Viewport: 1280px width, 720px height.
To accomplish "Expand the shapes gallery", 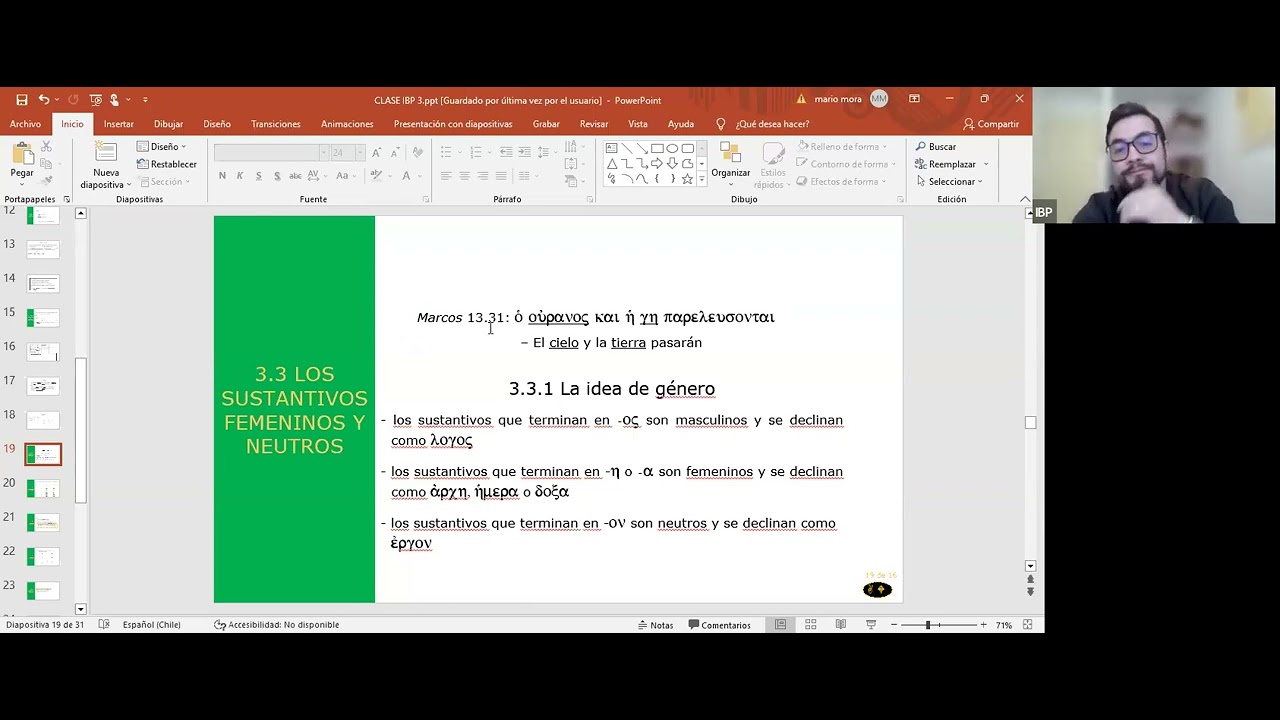I will (701, 180).
